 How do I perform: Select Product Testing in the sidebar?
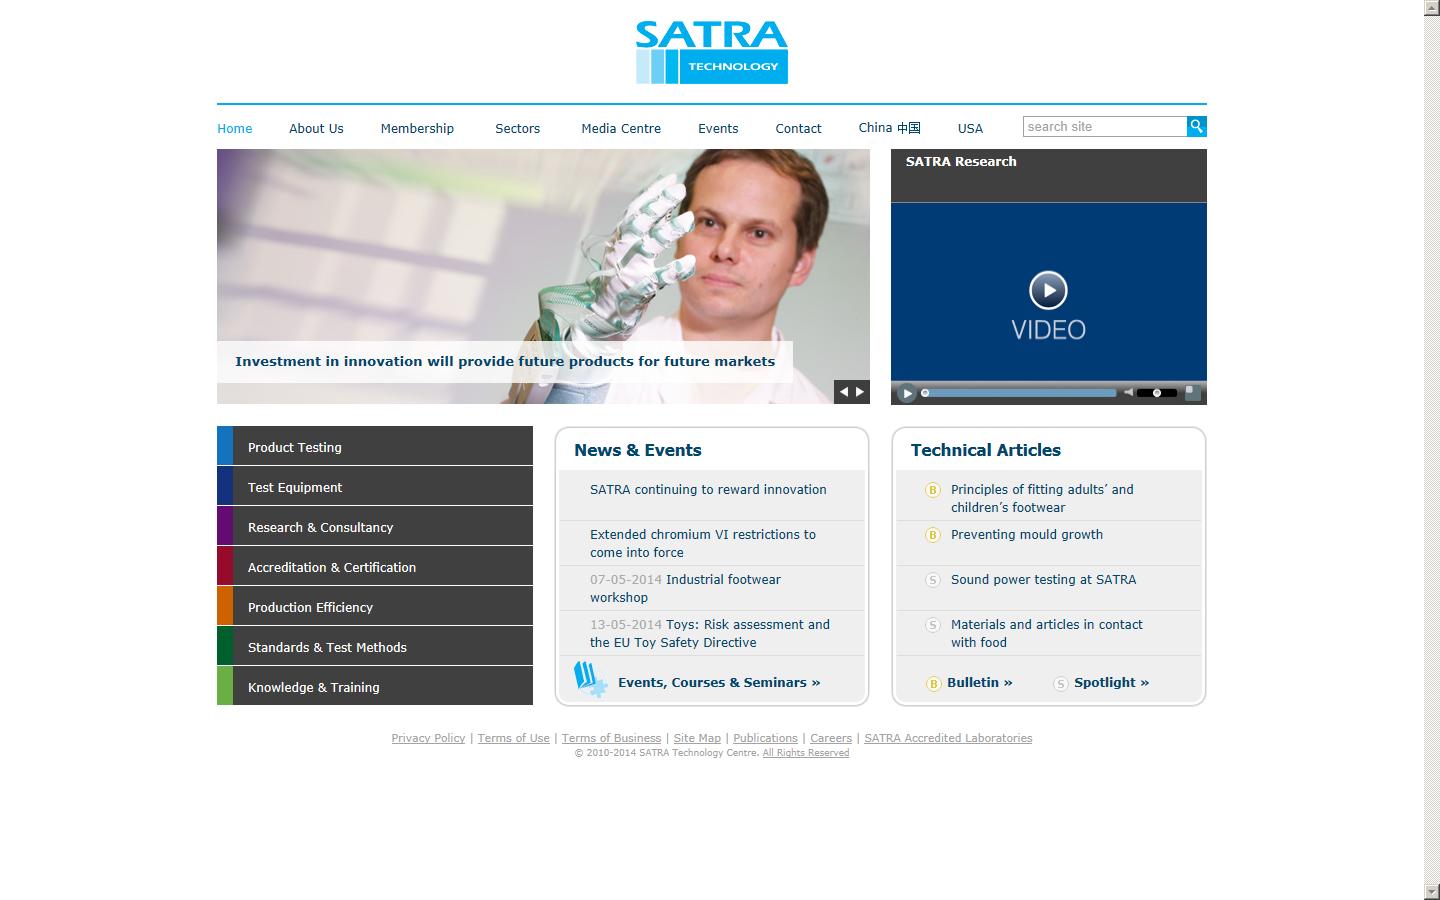[x=295, y=447]
